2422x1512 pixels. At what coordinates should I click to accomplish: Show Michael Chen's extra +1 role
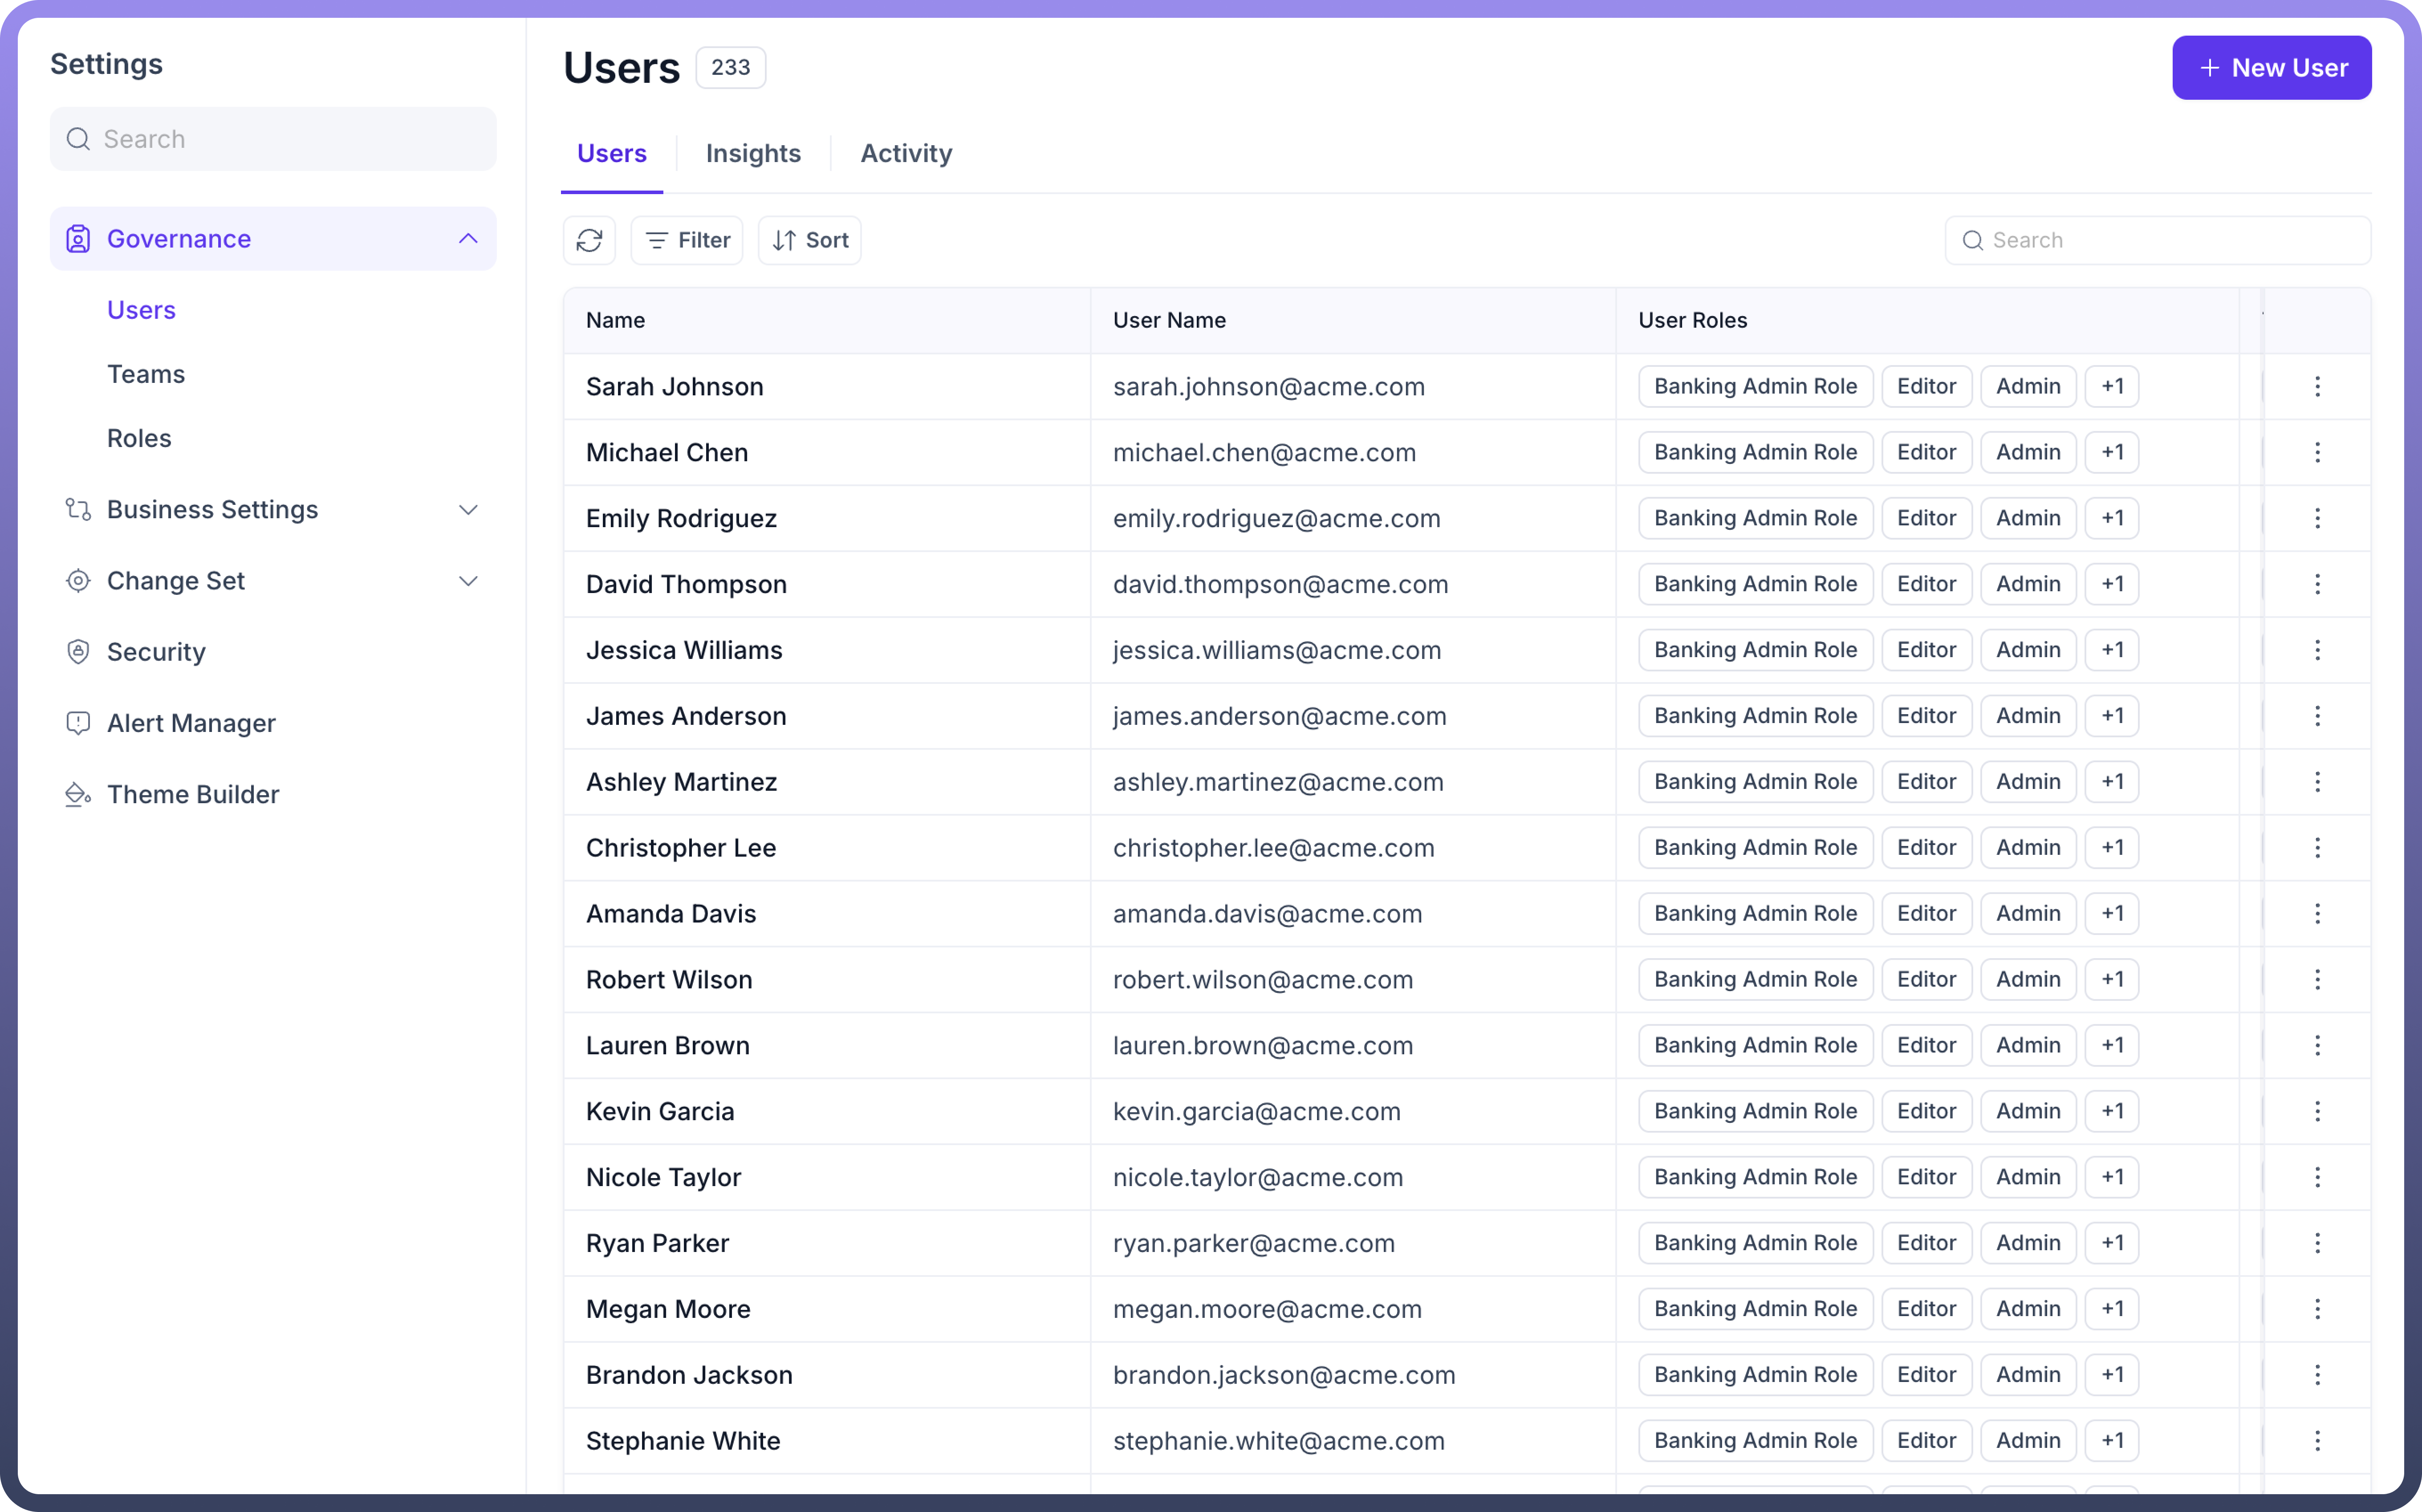pos(2112,452)
